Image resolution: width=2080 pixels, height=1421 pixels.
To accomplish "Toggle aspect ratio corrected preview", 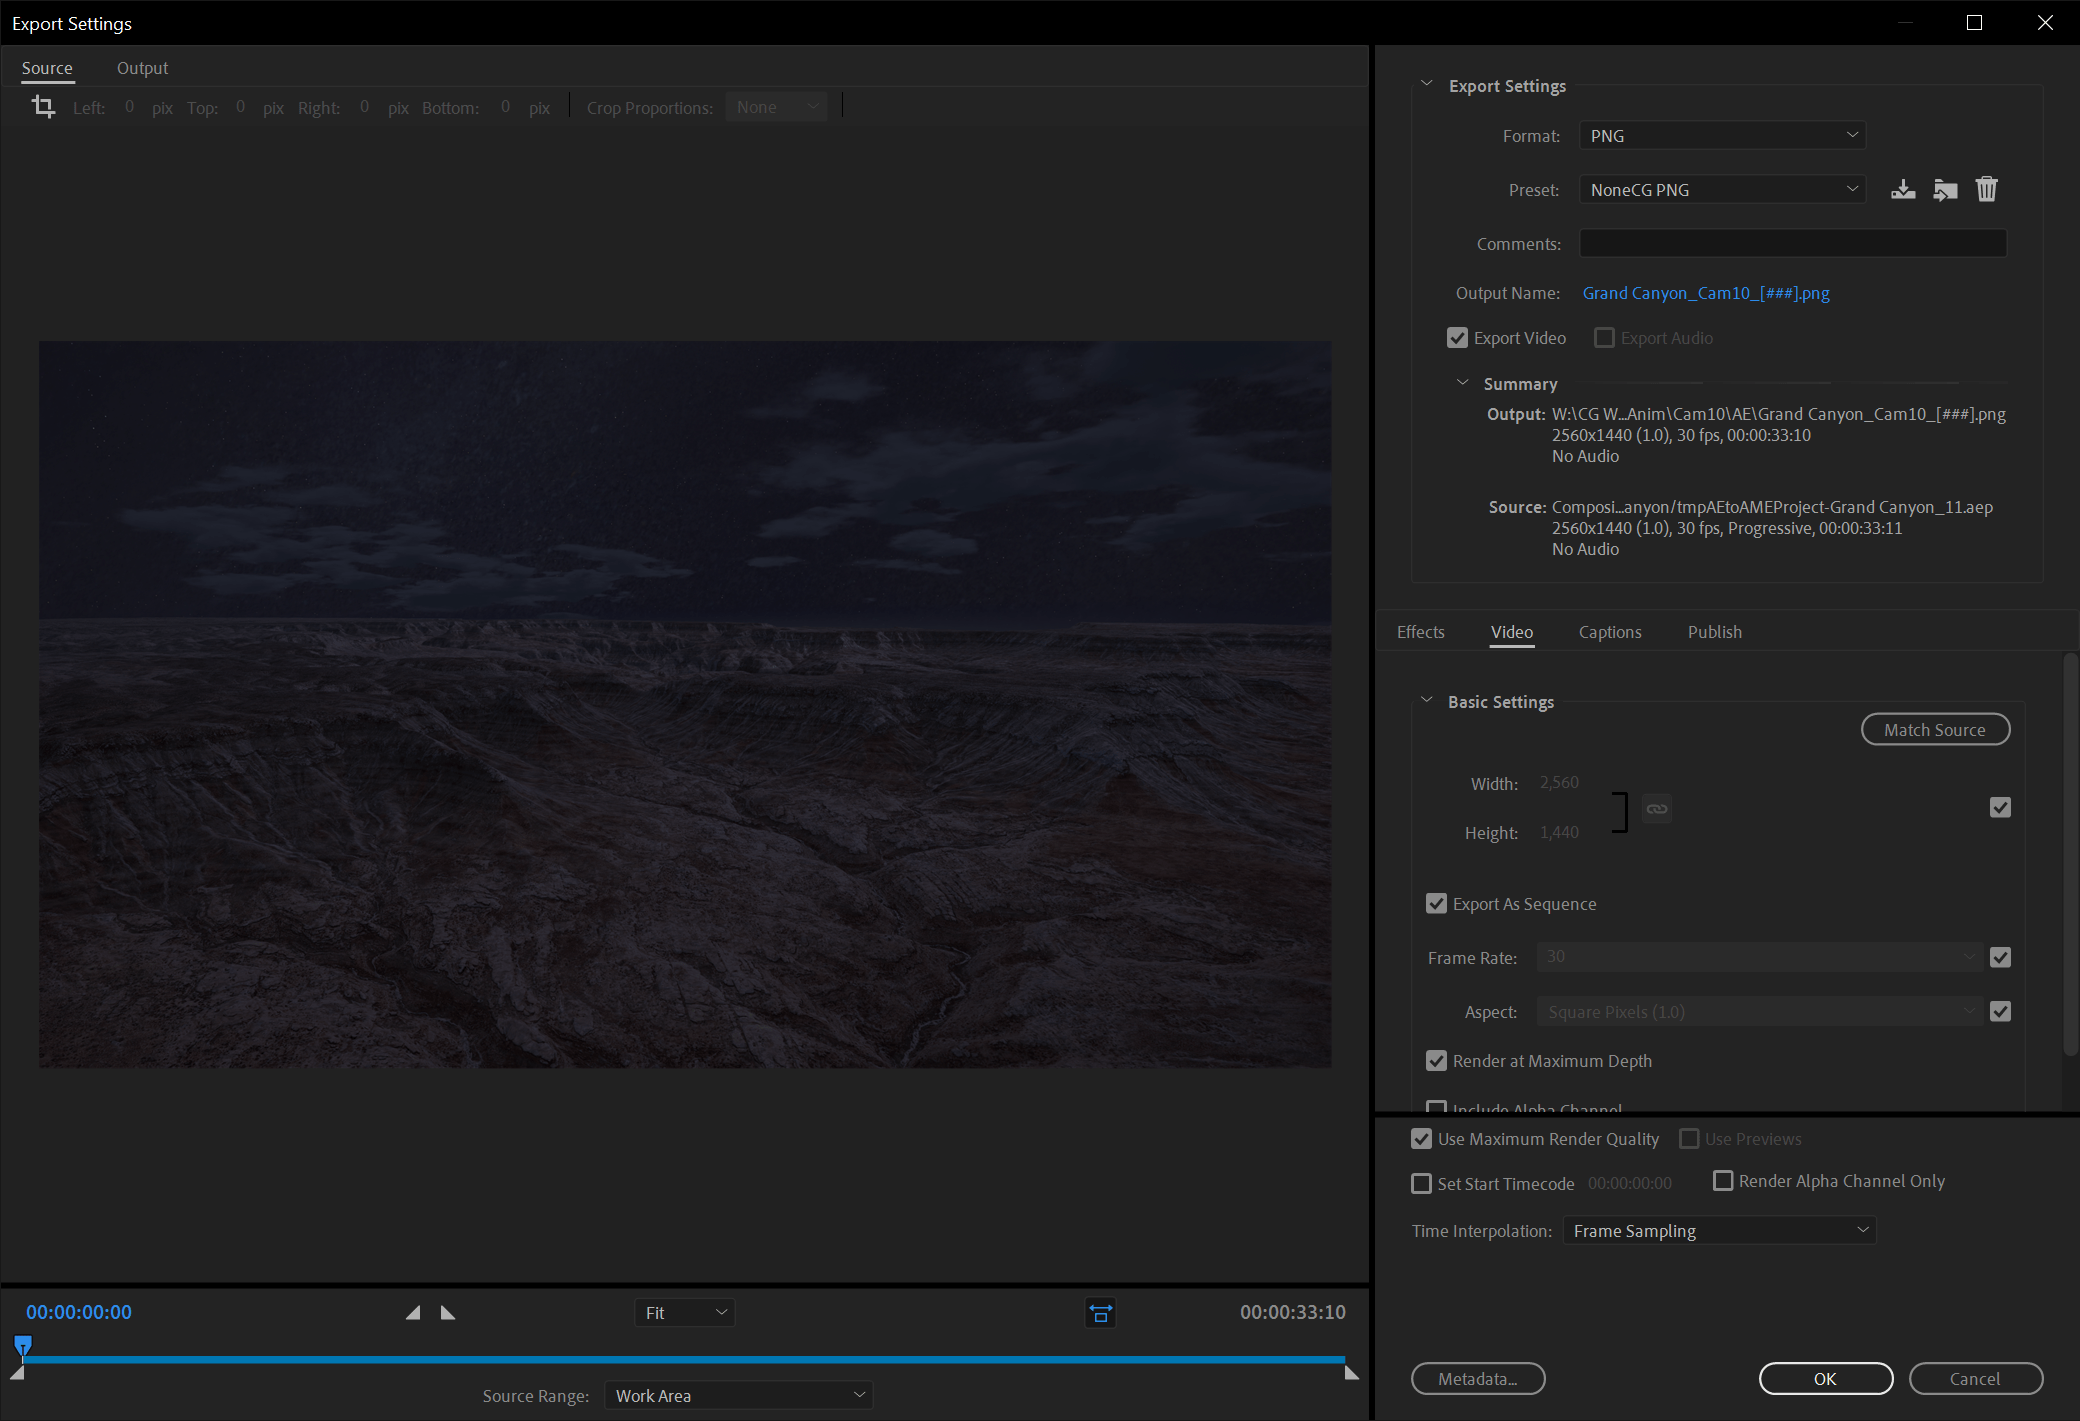I will tap(1100, 1313).
